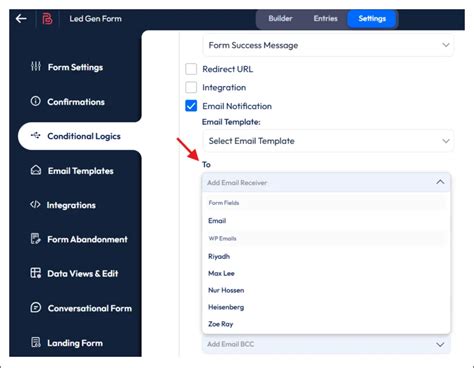Select the Settings tab

click(372, 19)
